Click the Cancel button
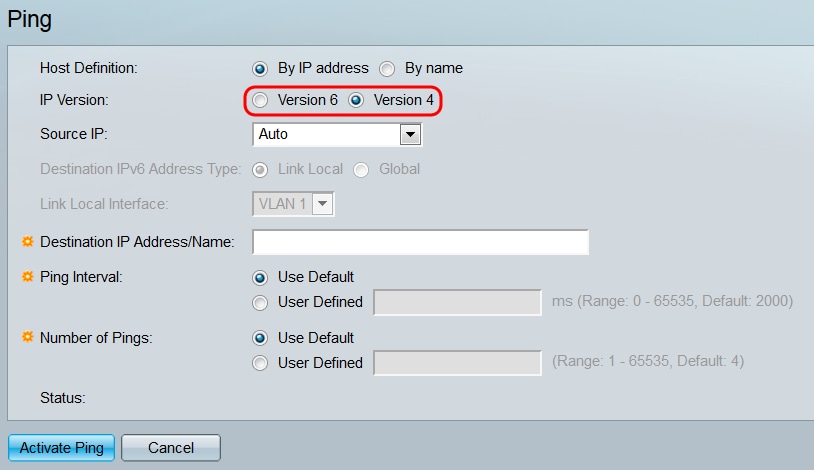The height and width of the screenshot is (470, 814). pos(170,448)
